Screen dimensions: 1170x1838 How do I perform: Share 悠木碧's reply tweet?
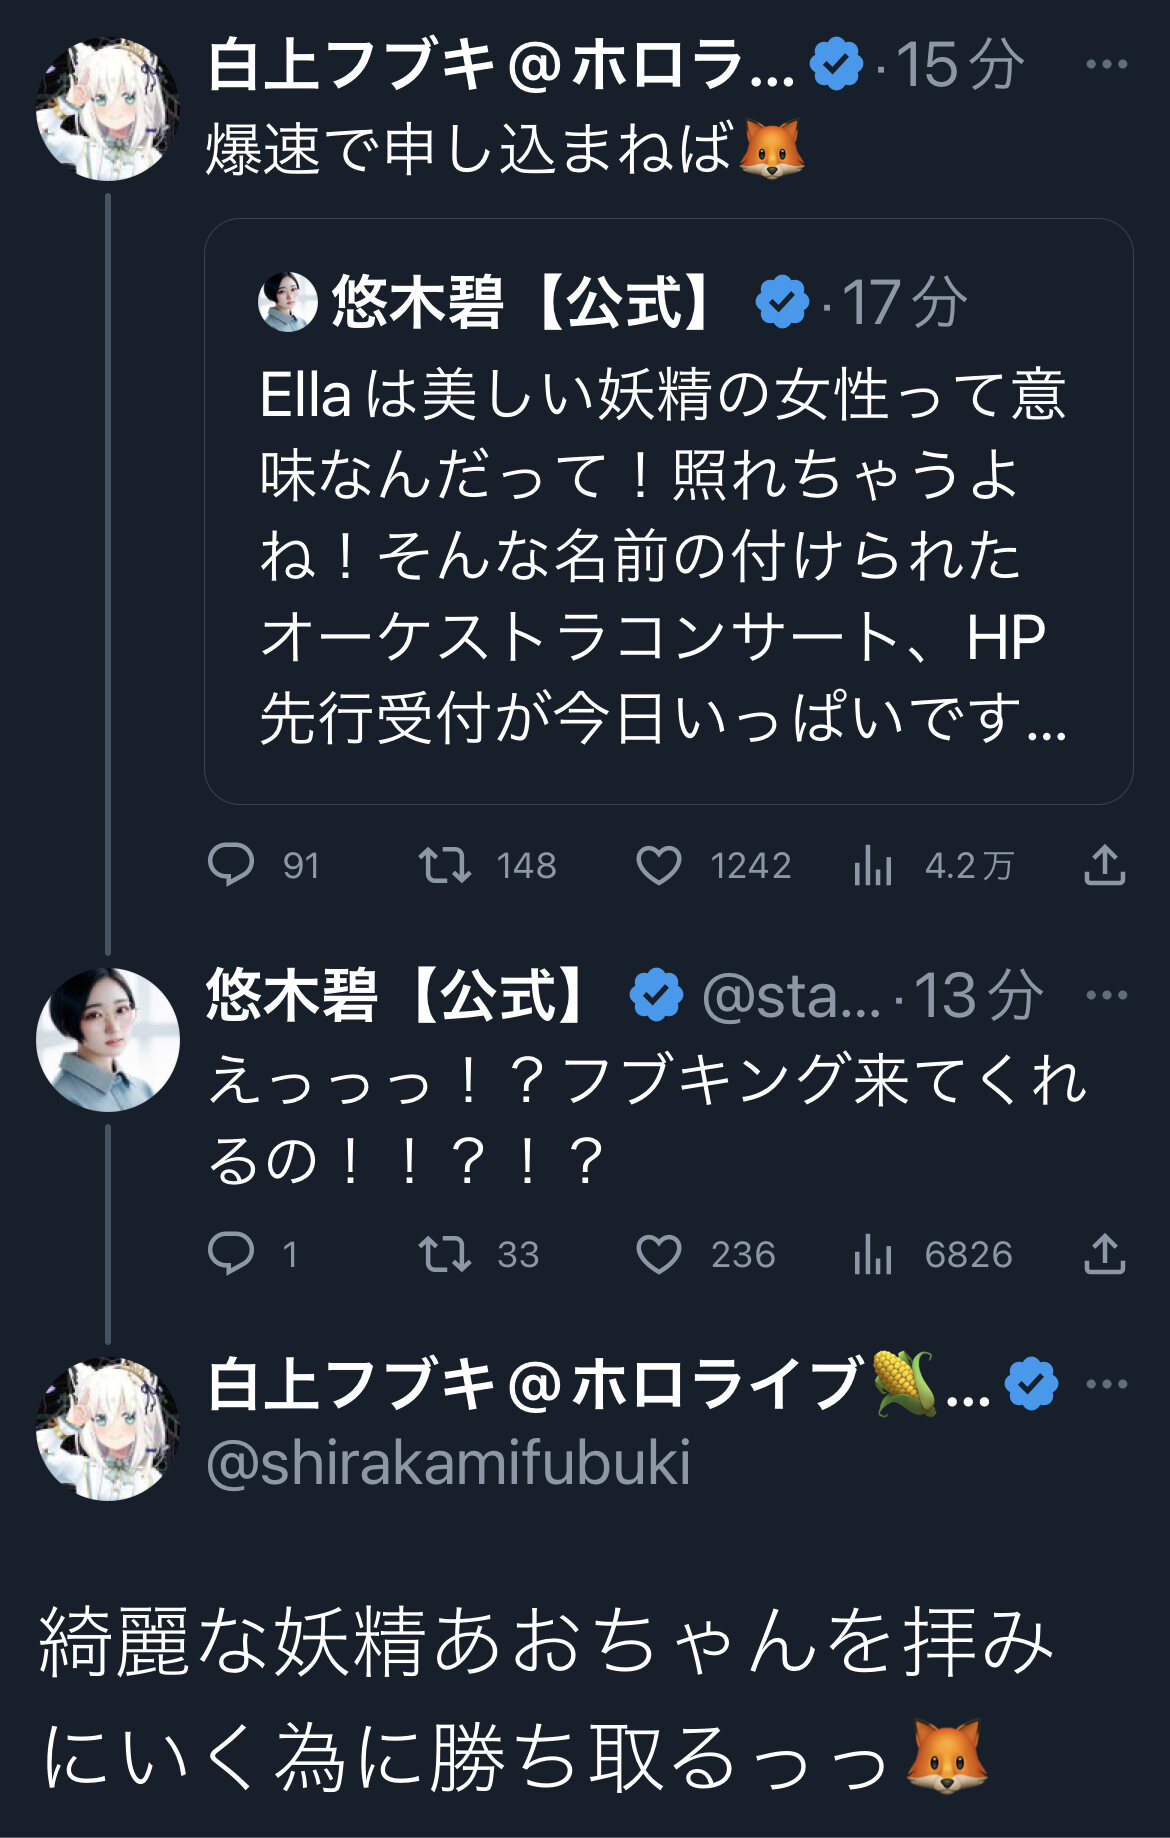pyautogui.click(x=1105, y=1253)
